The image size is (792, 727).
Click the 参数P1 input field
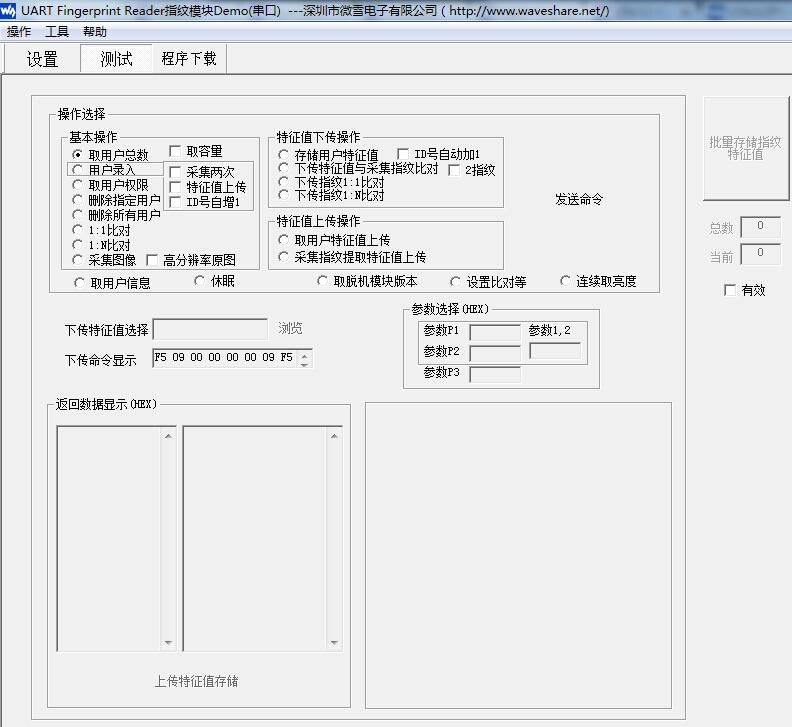point(495,332)
